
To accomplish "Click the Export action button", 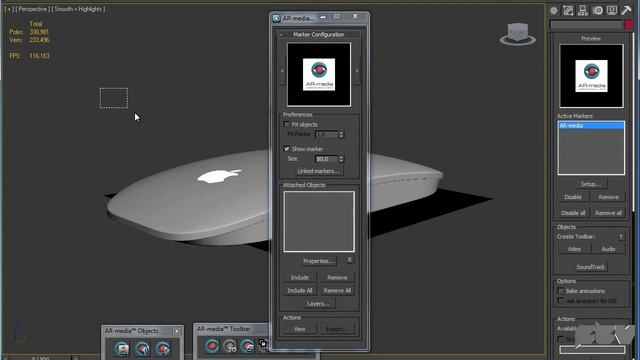I will [337, 329].
